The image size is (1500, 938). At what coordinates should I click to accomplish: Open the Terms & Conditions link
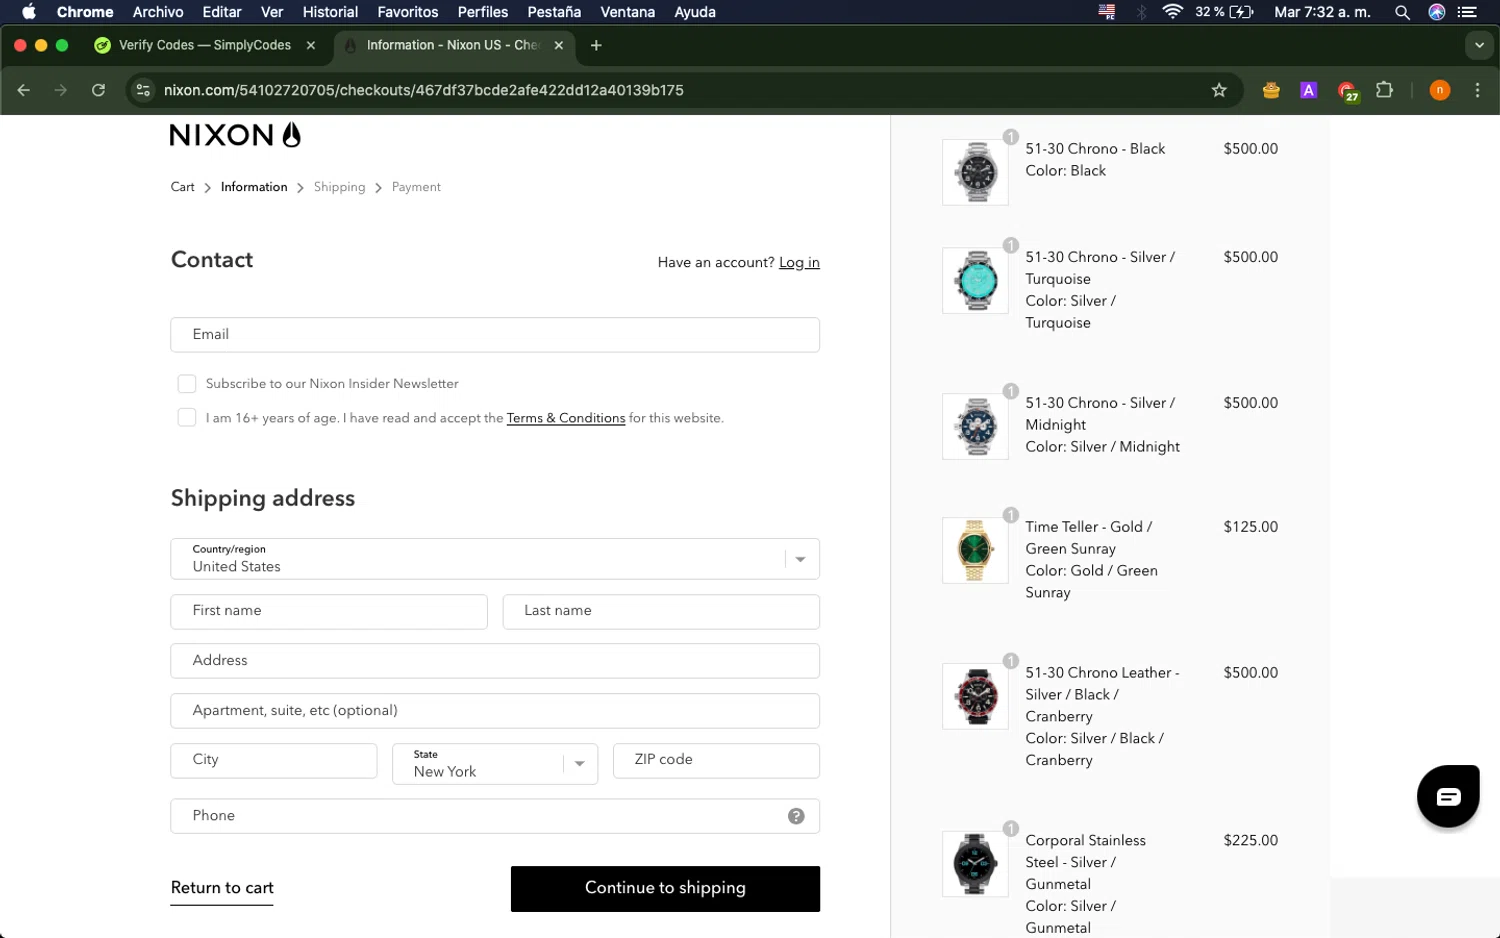point(566,418)
